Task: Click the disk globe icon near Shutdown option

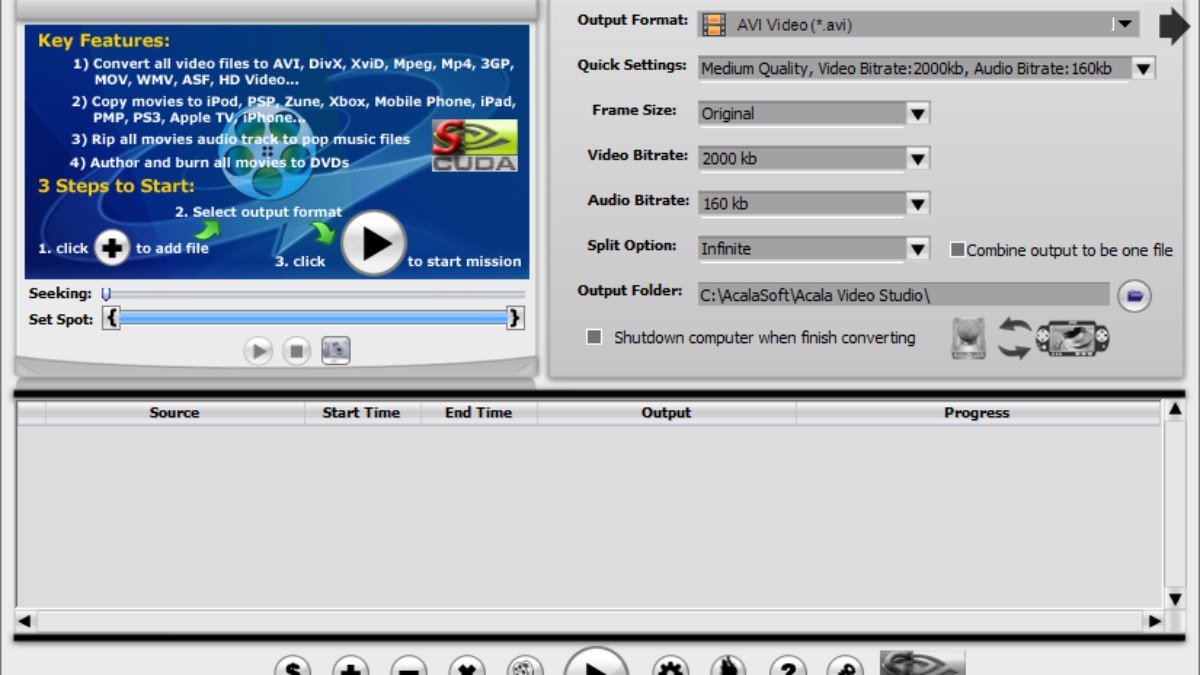Action: coord(968,338)
